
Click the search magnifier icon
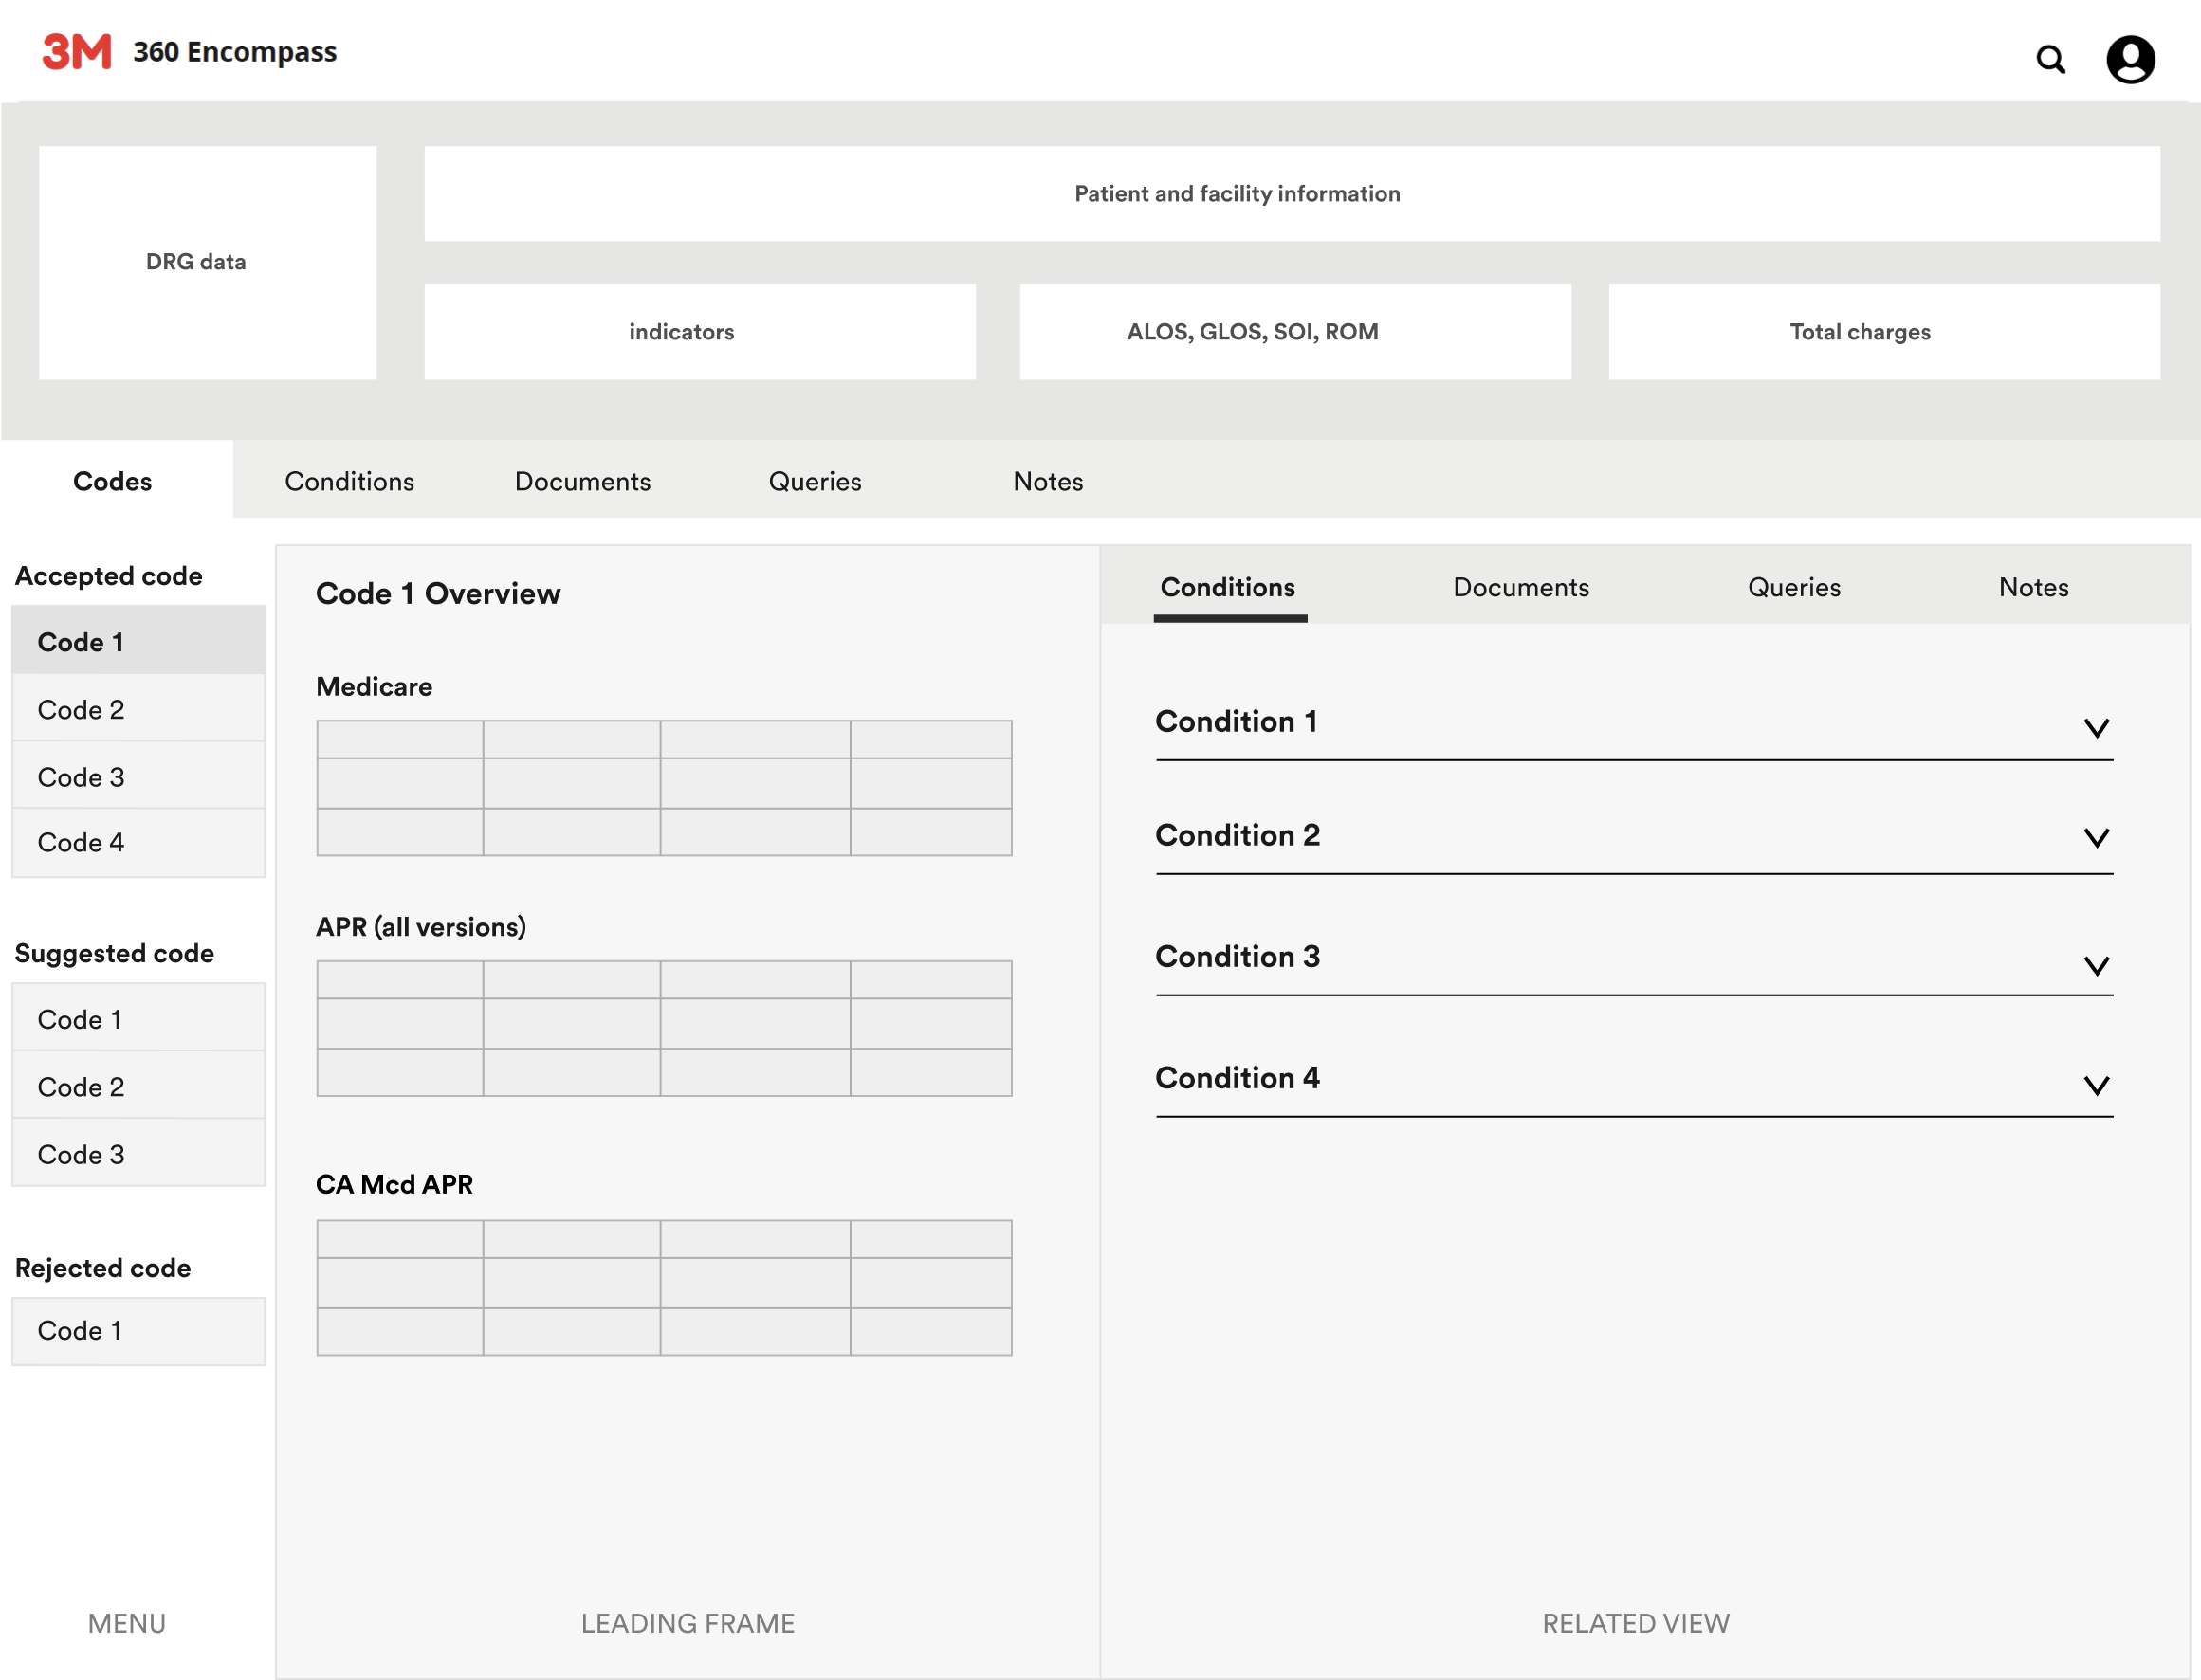[x=2050, y=60]
